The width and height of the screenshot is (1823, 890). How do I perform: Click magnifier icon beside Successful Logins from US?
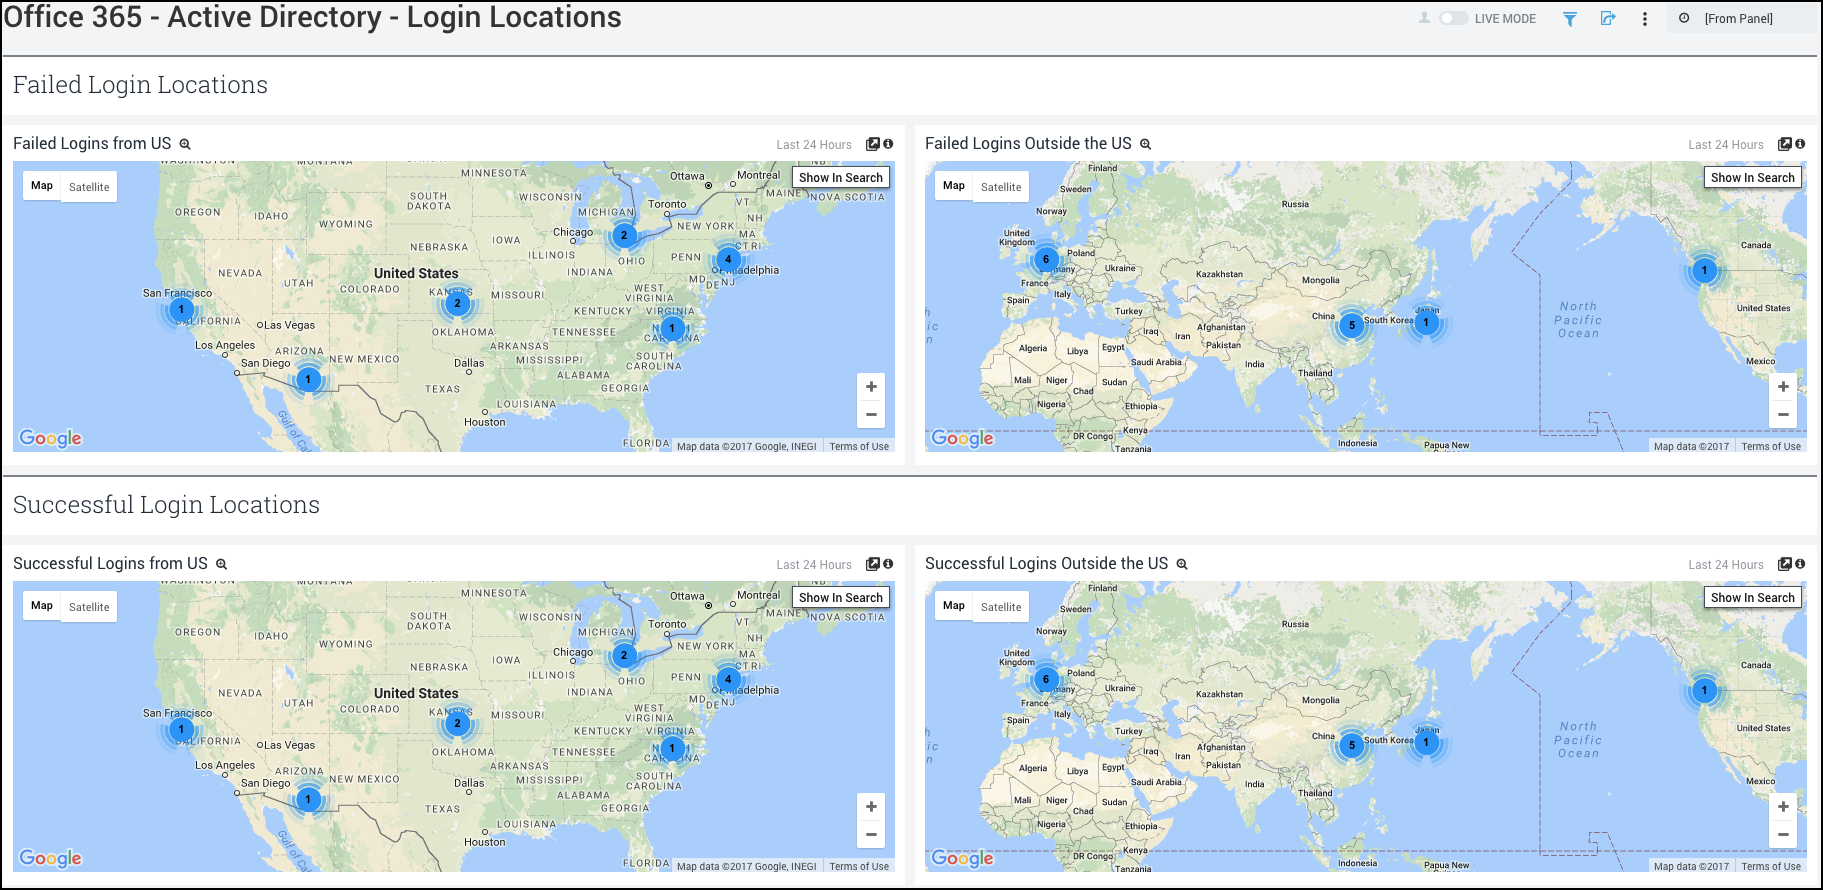pyautogui.click(x=222, y=564)
